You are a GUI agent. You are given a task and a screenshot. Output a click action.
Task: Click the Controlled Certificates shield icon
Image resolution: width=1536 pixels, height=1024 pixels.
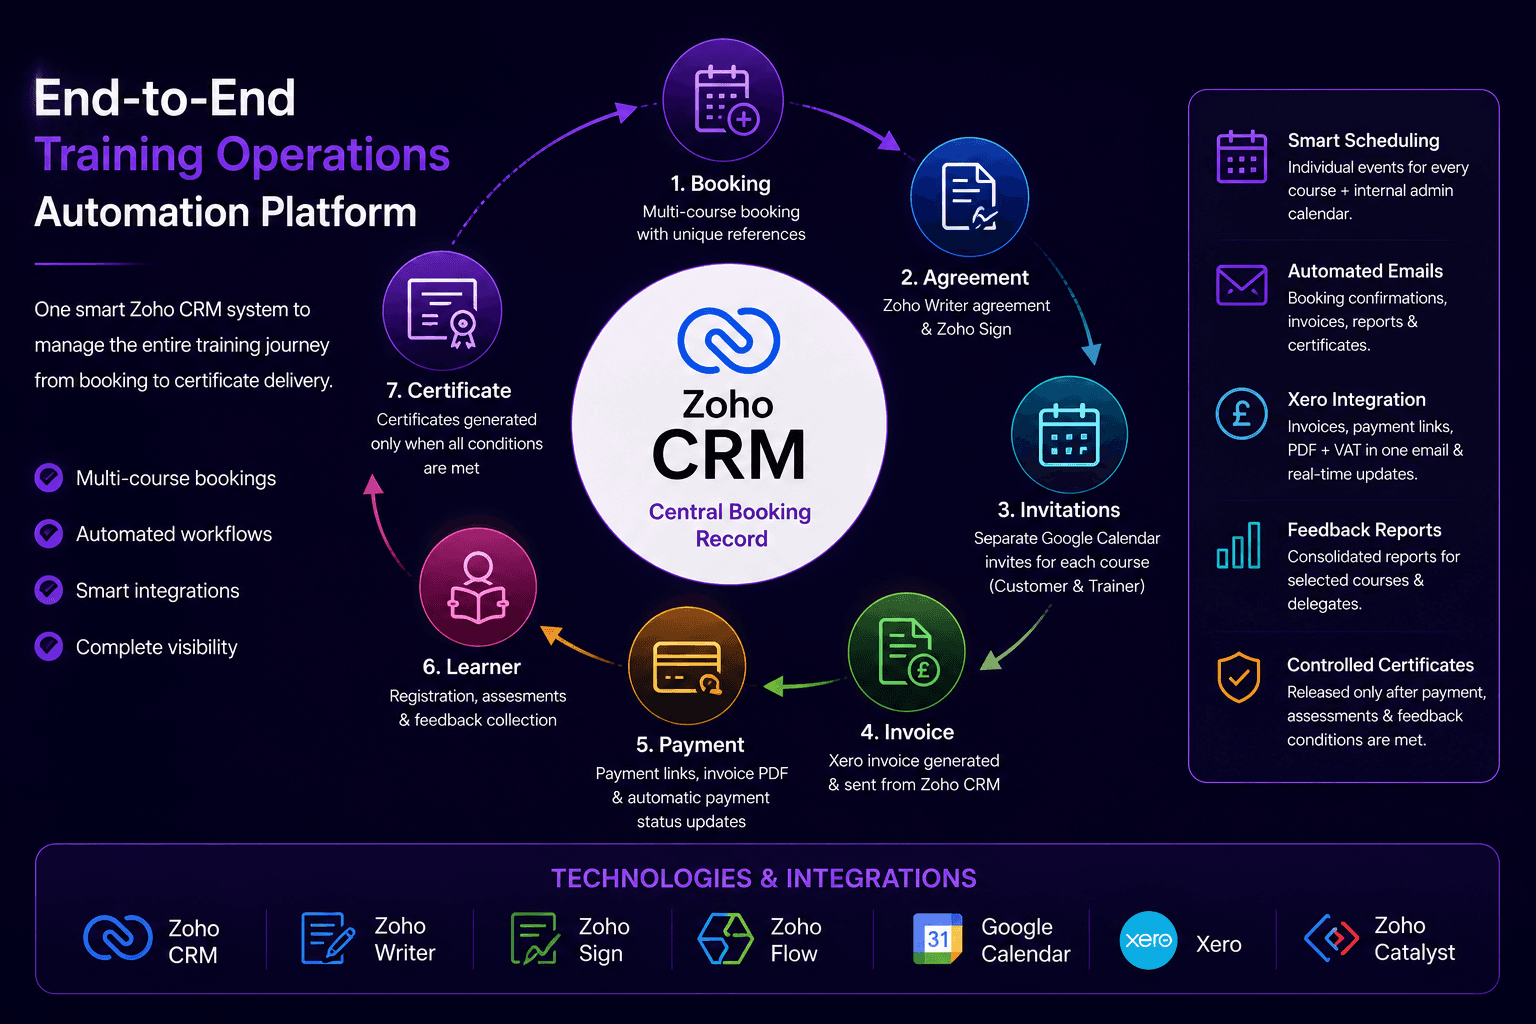(x=1239, y=677)
